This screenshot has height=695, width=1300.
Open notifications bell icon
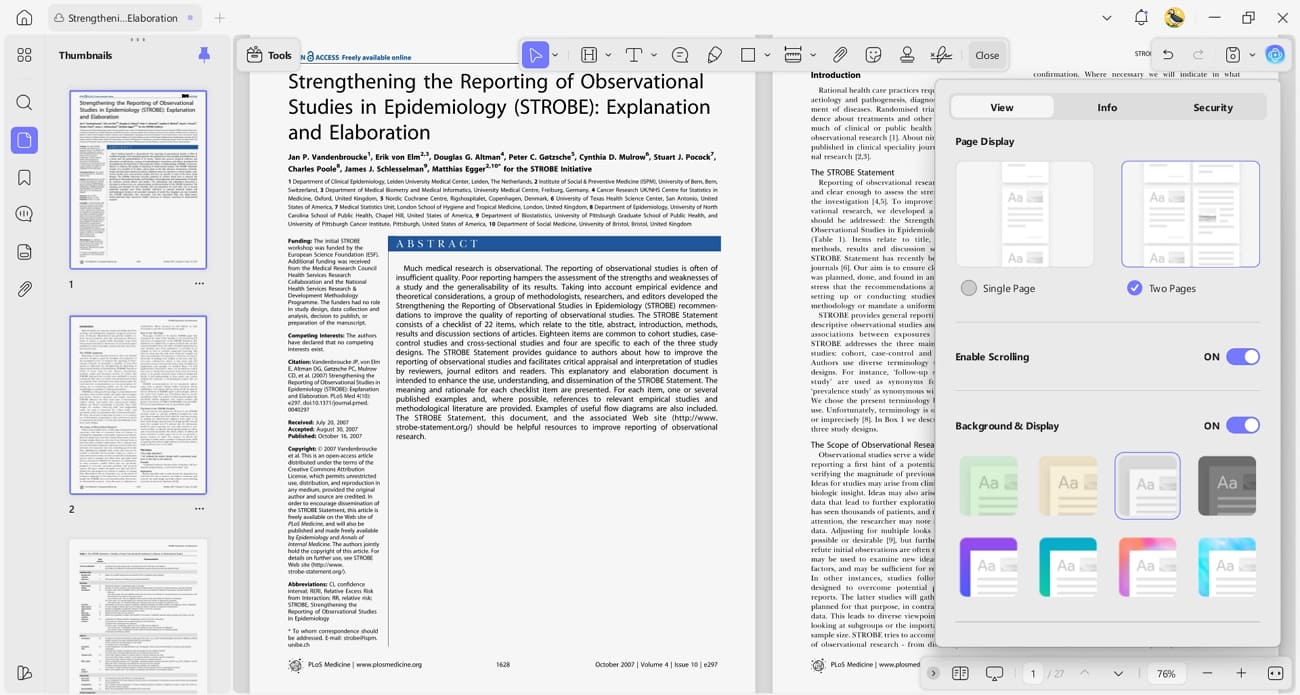point(1141,18)
